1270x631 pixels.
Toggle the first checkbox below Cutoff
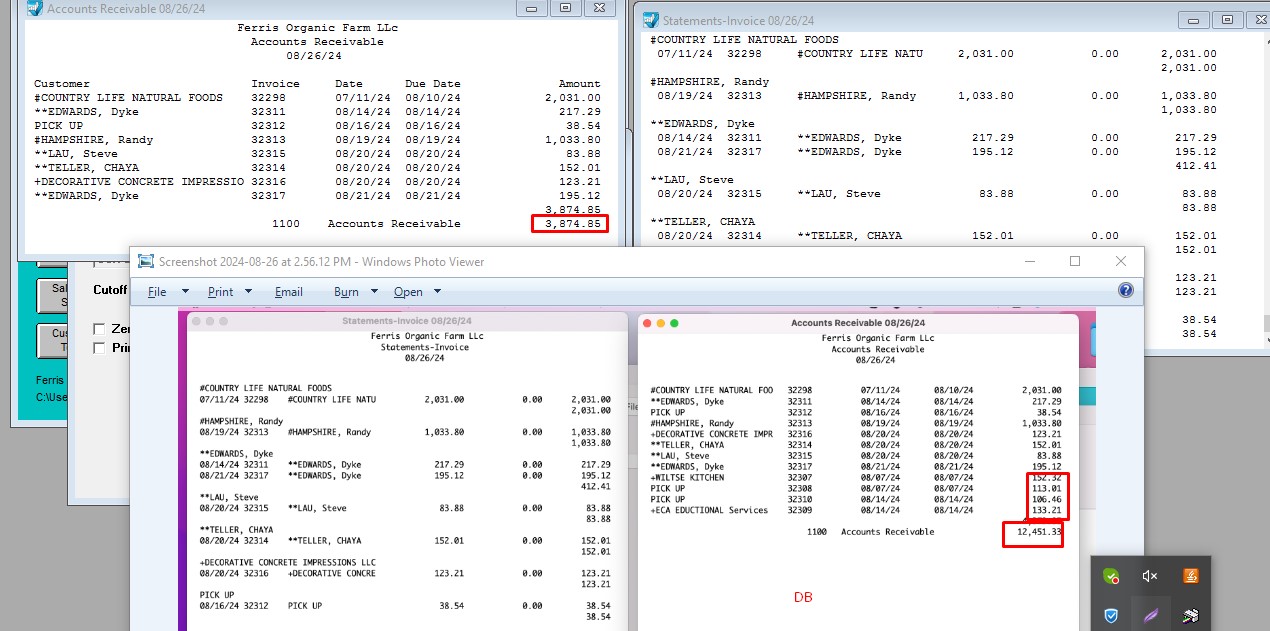pos(99,329)
